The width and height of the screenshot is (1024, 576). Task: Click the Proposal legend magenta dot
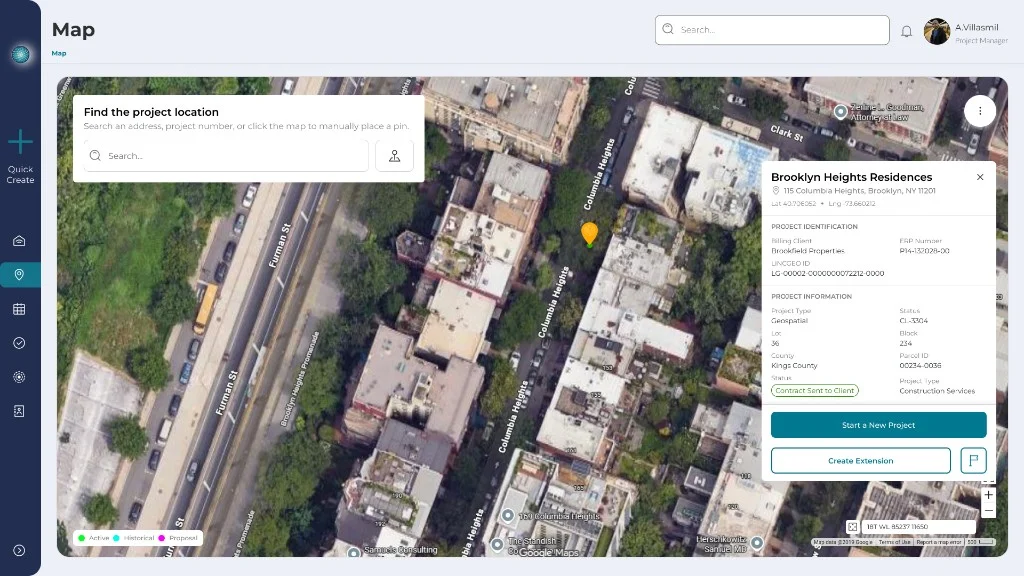tap(161, 538)
